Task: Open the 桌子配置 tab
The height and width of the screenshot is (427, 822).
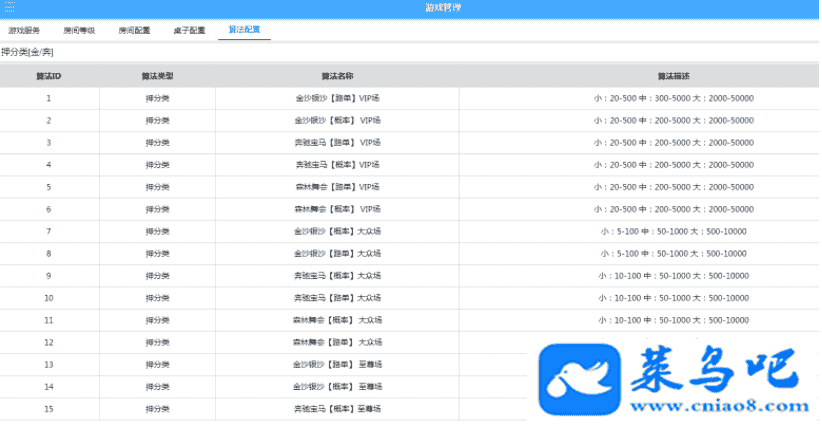Action: pyautogui.click(x=189, y=30)
